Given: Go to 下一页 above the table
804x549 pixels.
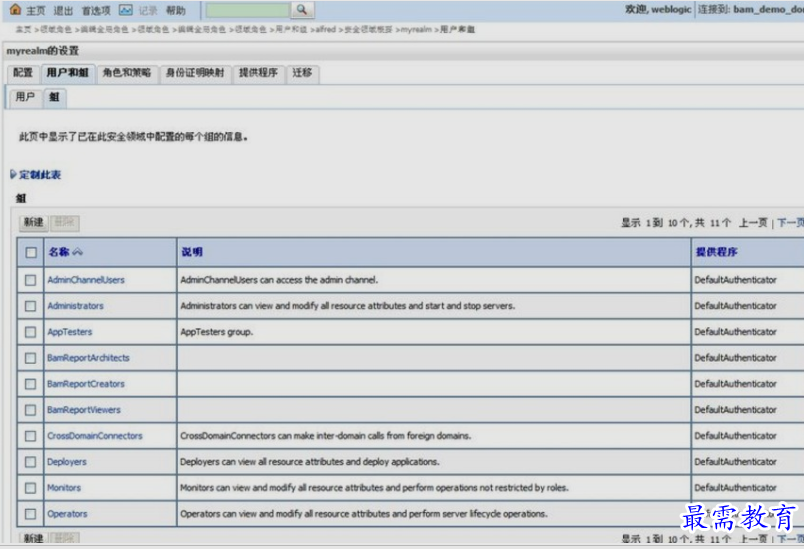Looking at the screenshot, I should coord(791,222).
